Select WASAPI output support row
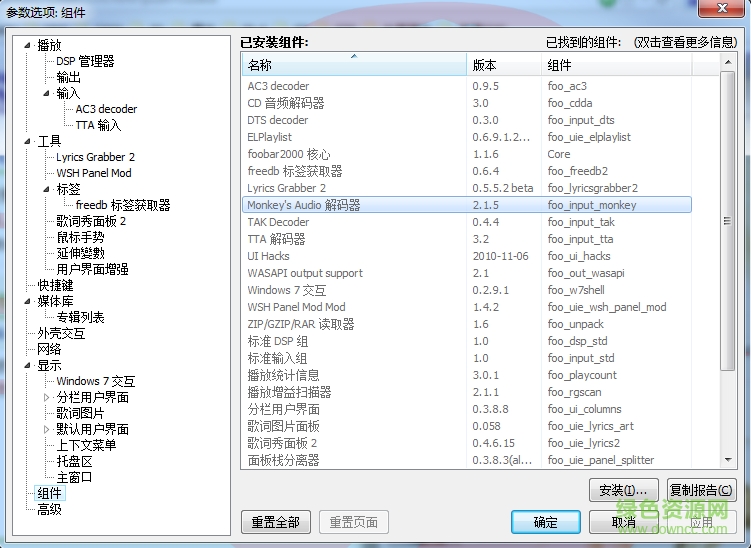 pyautogui.click(x=467, y=273)
